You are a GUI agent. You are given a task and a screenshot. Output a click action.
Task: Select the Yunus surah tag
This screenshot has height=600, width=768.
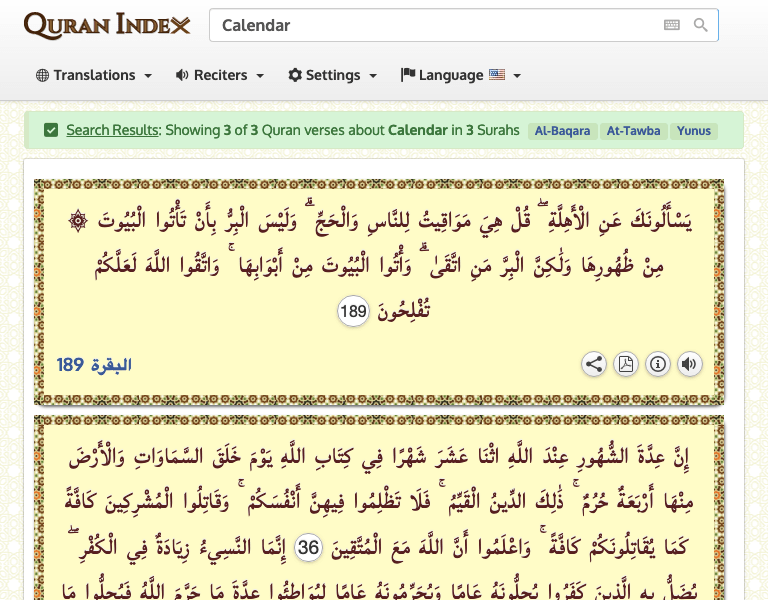[694, 131]
